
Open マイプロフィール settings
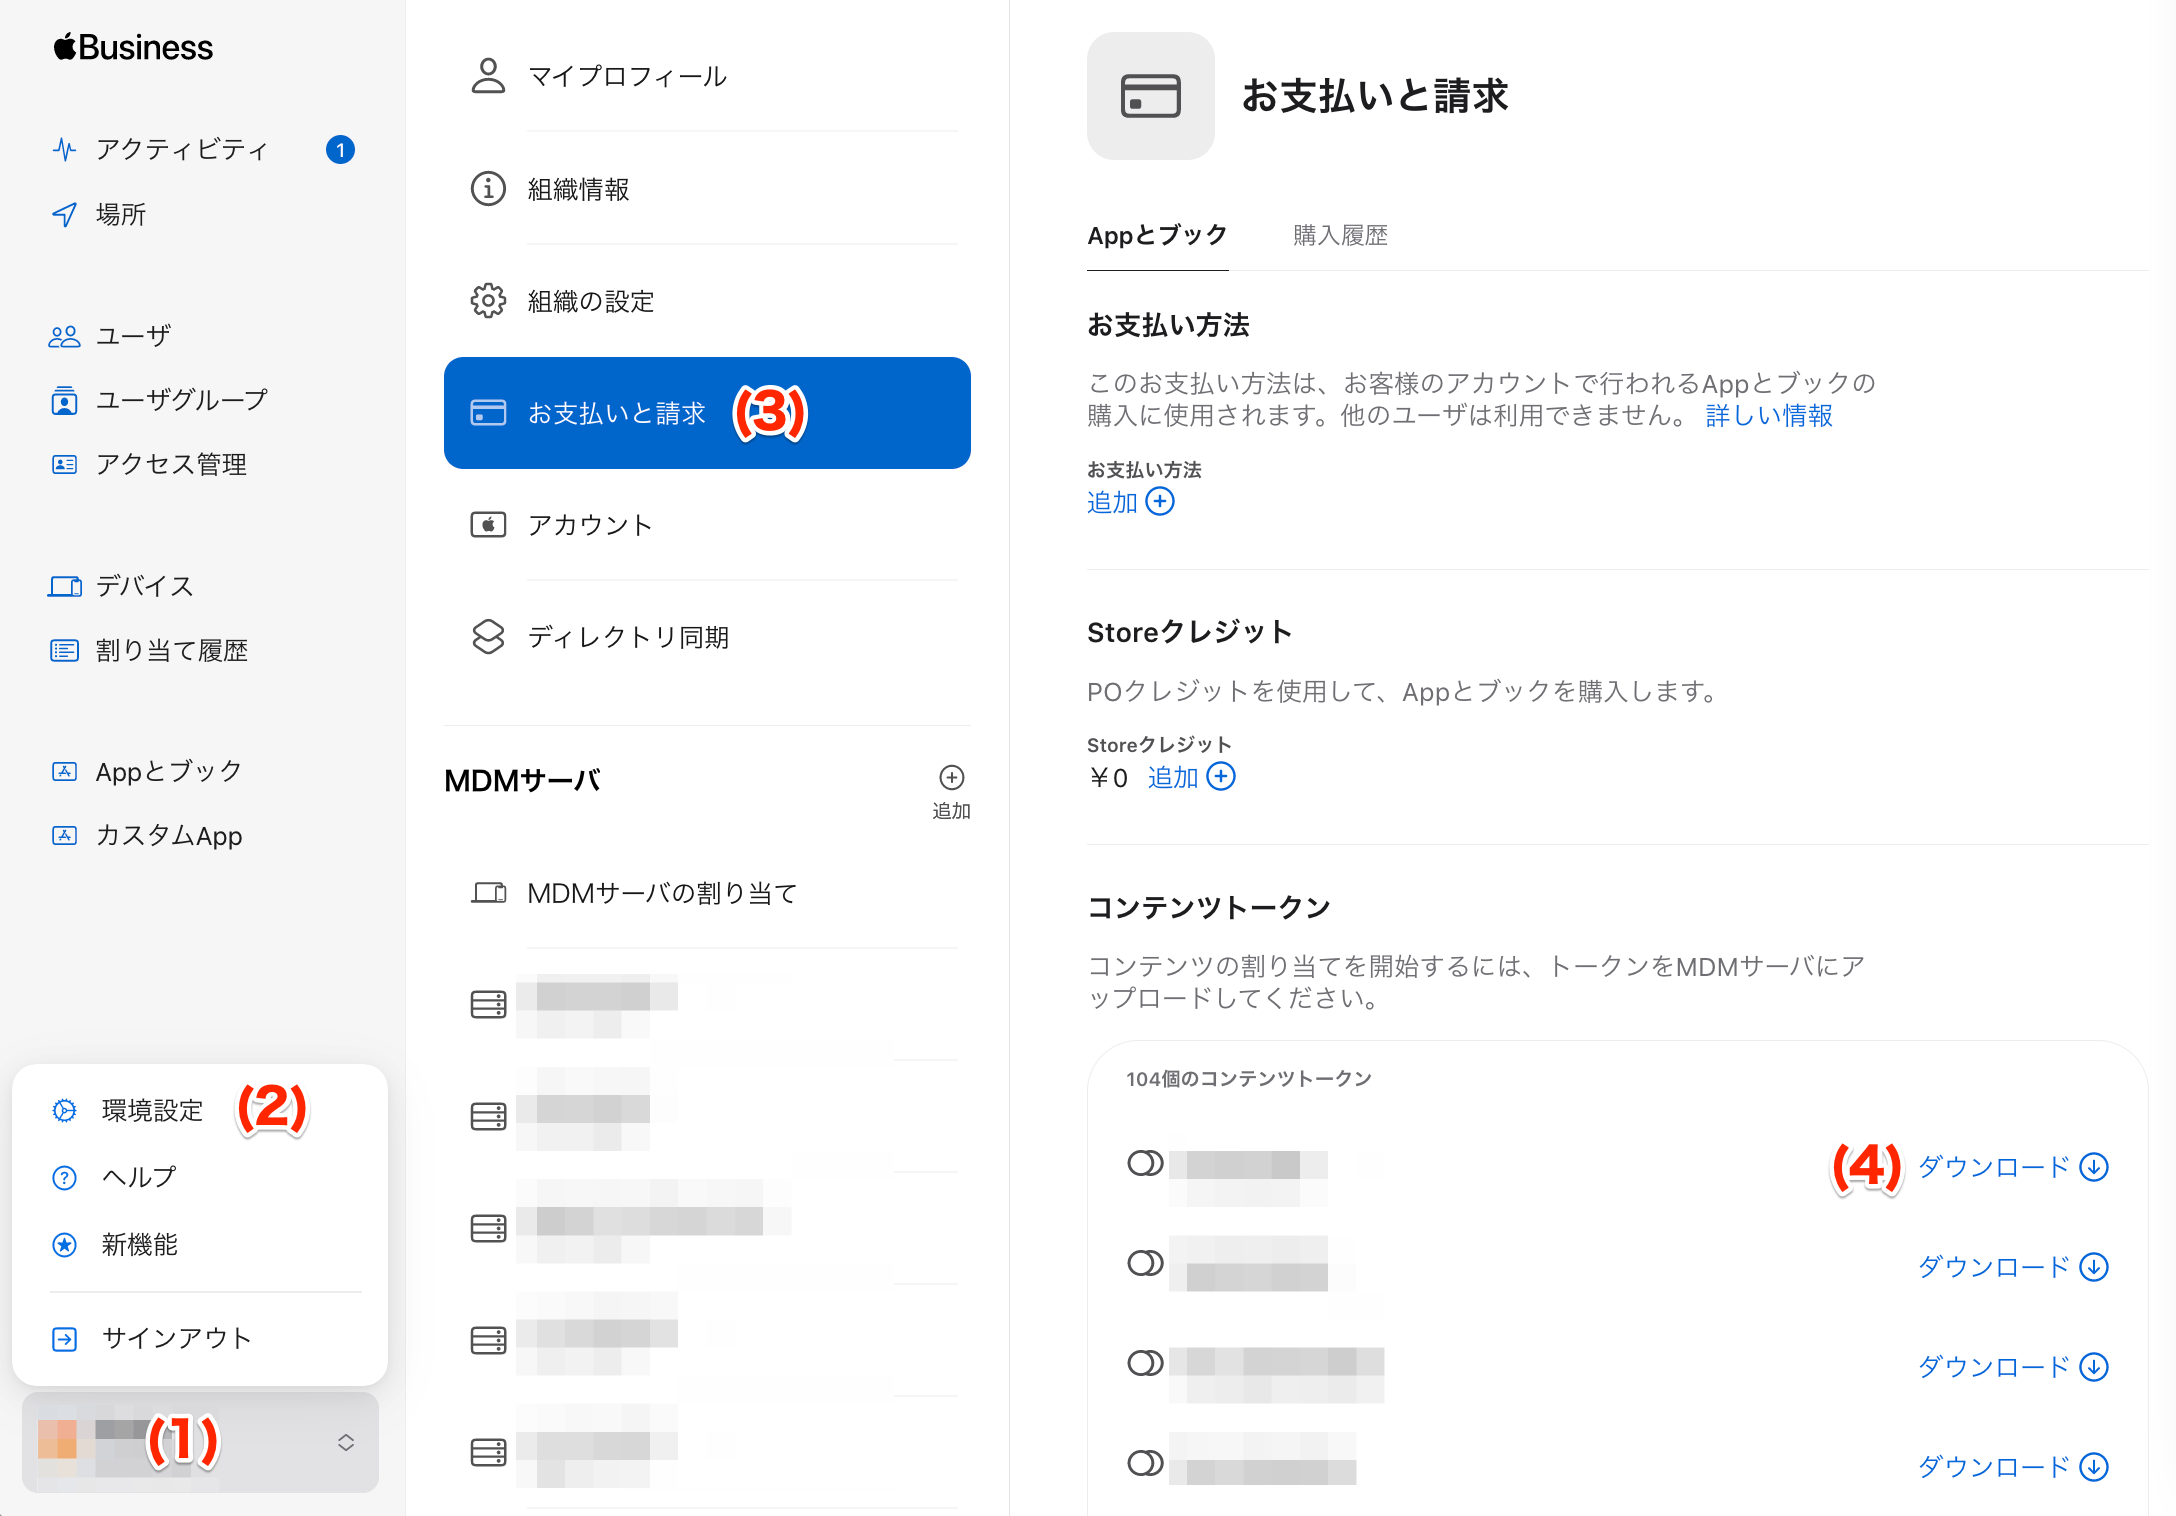707,76
